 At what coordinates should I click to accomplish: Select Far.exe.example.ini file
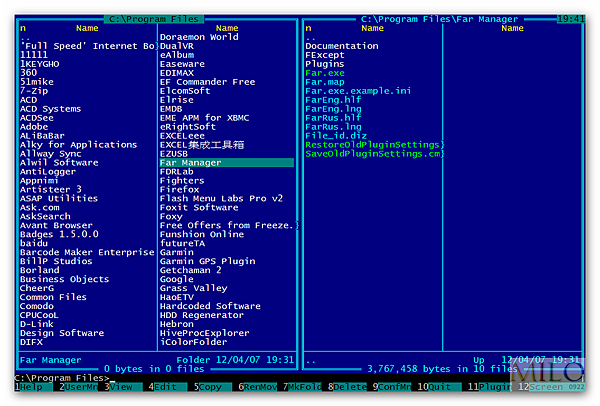tap(358, 91)
